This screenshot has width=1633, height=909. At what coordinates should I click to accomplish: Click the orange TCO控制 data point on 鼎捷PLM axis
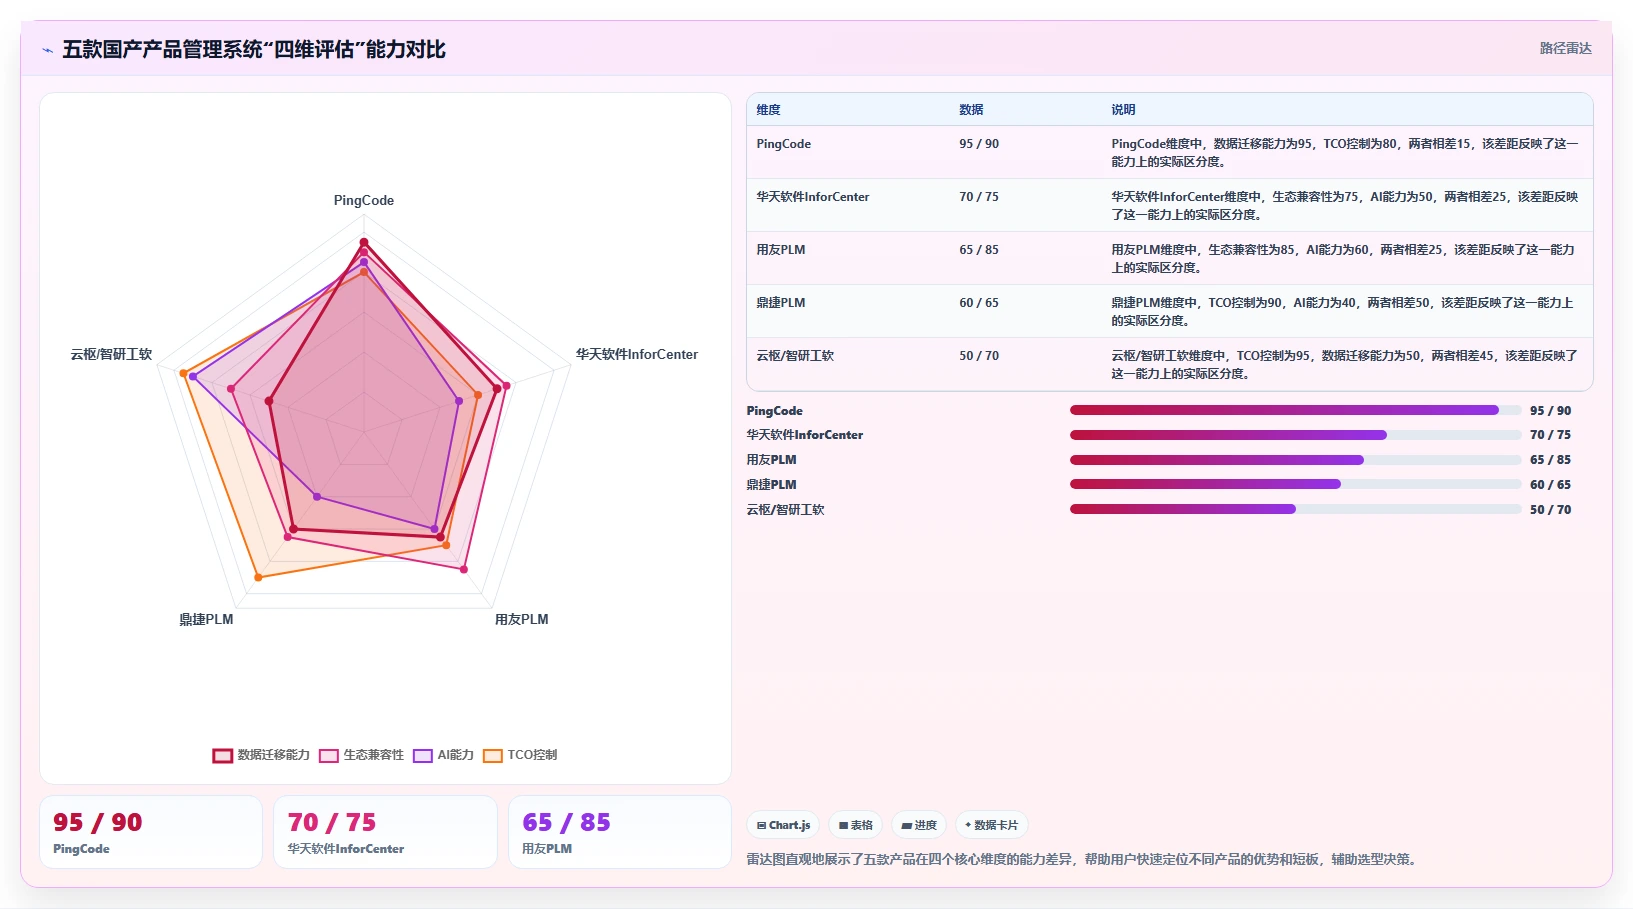258,577
